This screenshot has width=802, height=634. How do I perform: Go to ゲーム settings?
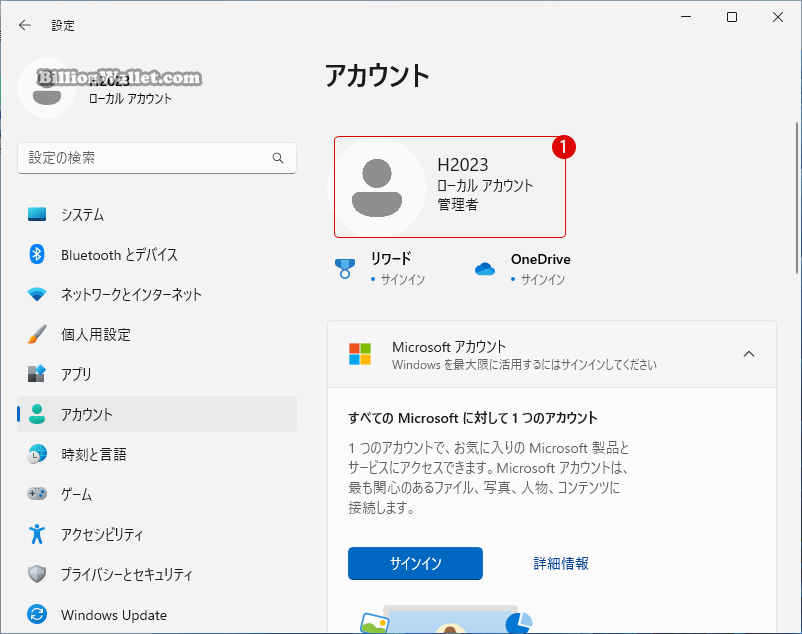pos(157,494)
